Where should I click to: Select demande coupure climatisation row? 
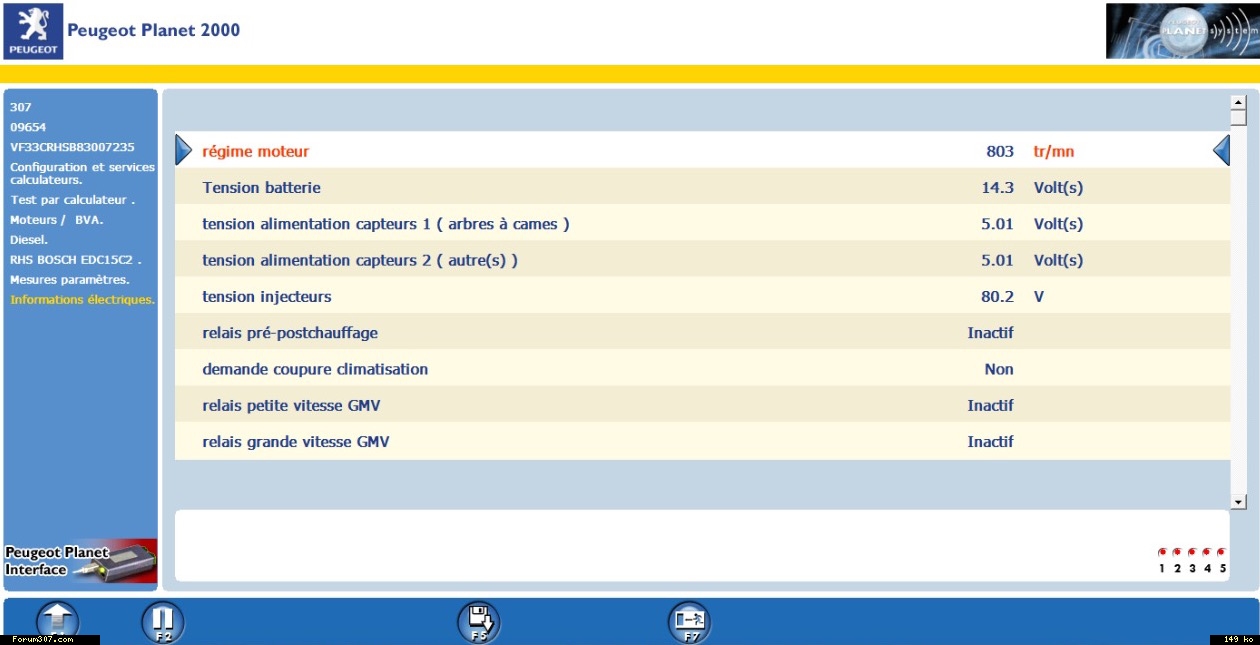coord(702,369)
